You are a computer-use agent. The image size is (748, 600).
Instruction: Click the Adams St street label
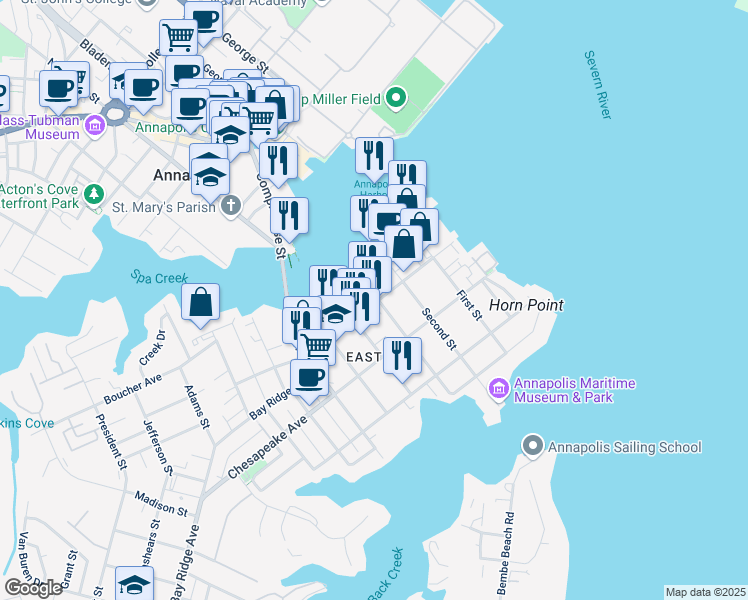197,407
